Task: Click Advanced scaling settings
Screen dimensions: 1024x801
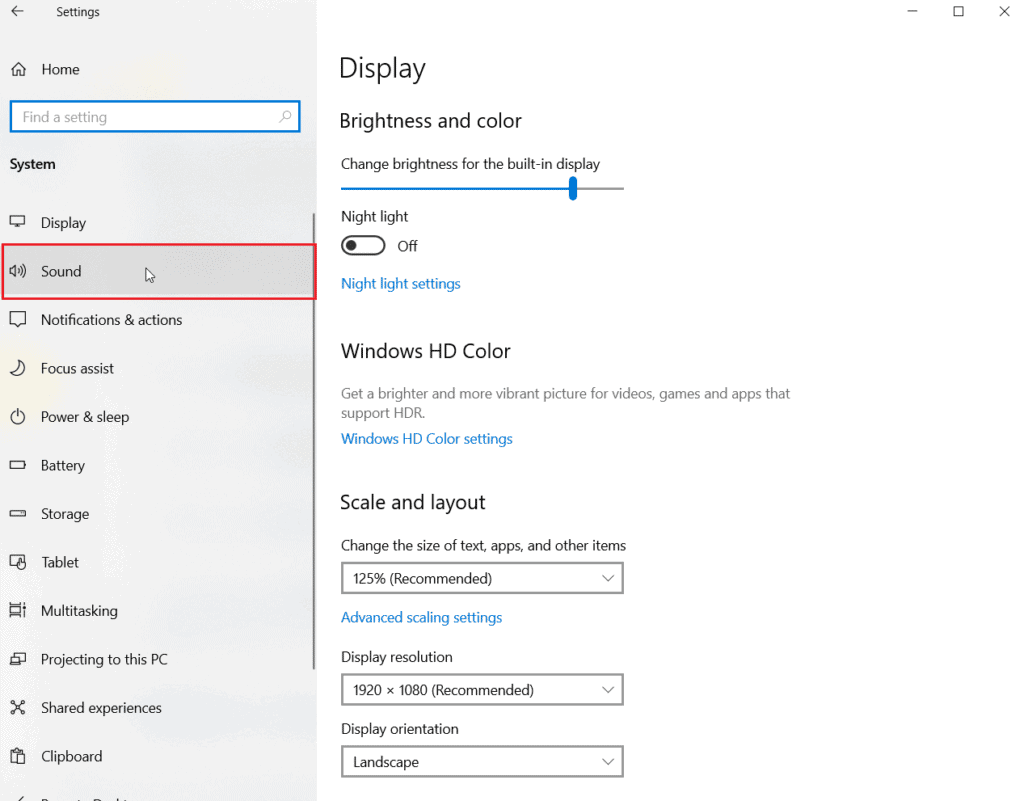Action: coord(421,617)
